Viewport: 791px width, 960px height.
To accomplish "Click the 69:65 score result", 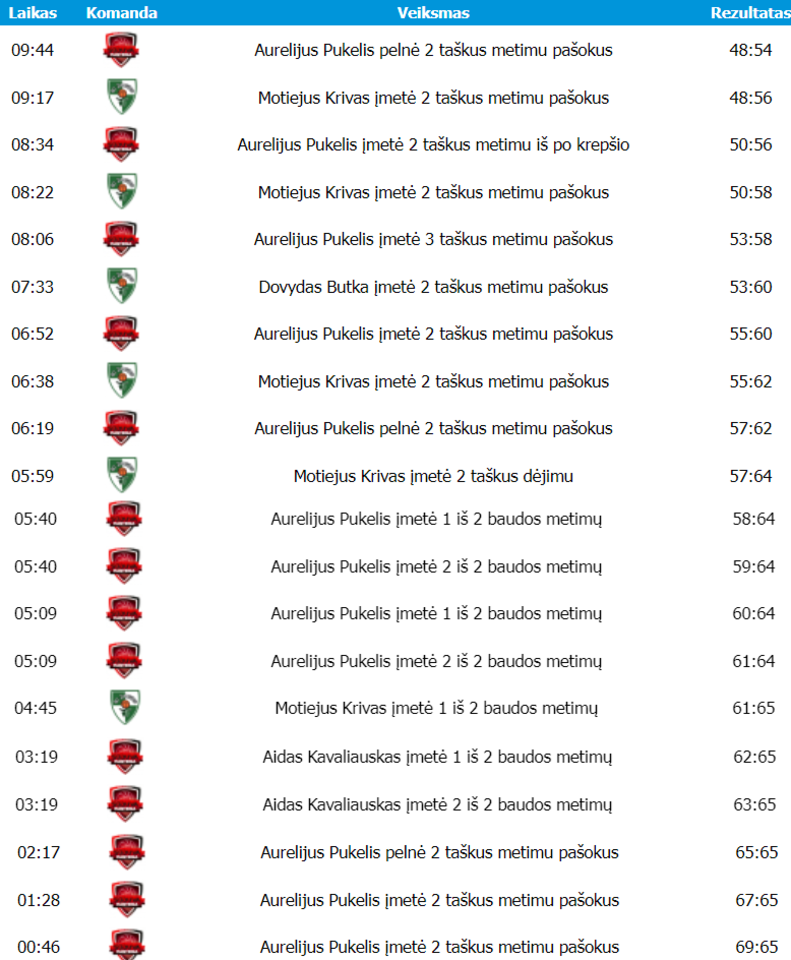I will click(x=755, y=947).
